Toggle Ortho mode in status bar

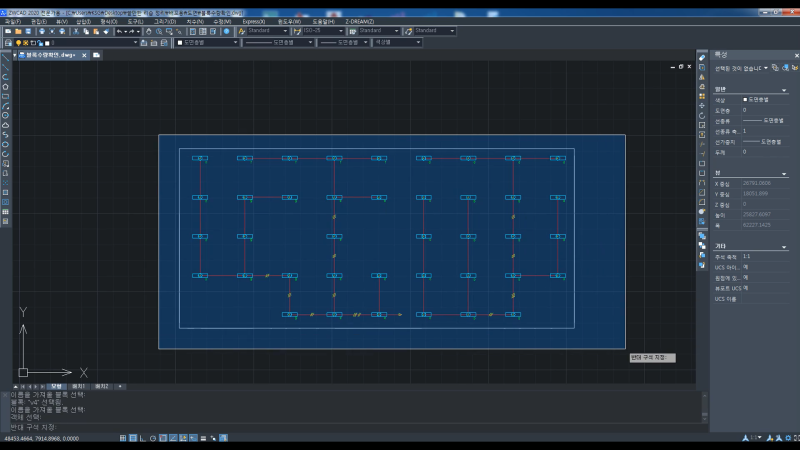tap(143, 438)
